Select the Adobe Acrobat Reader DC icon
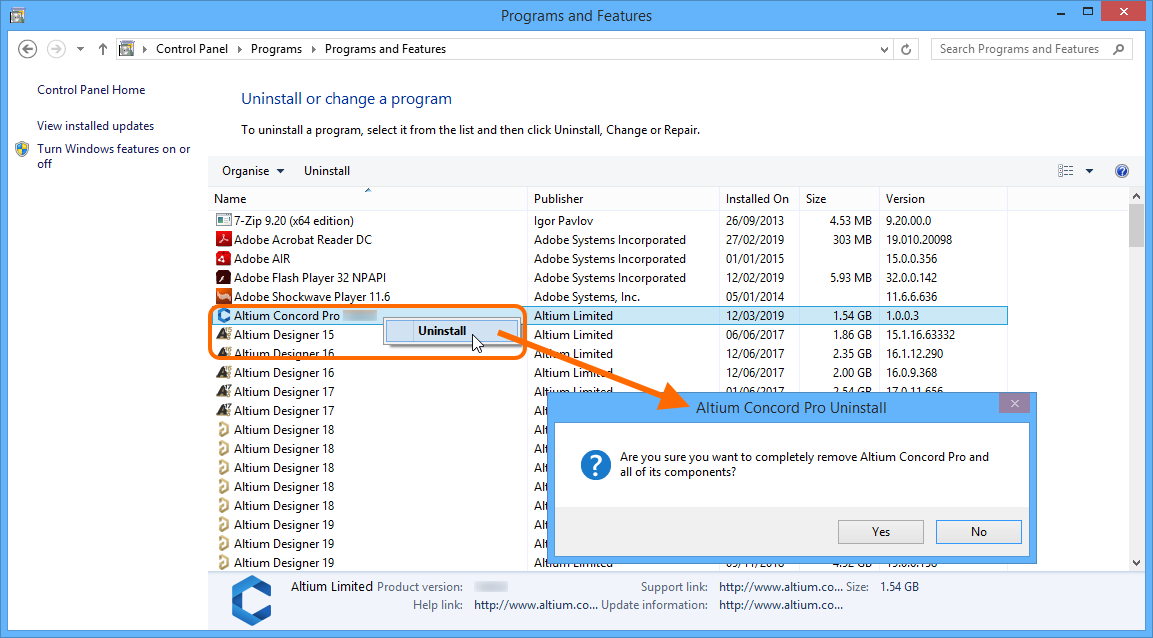 (224, 239)
